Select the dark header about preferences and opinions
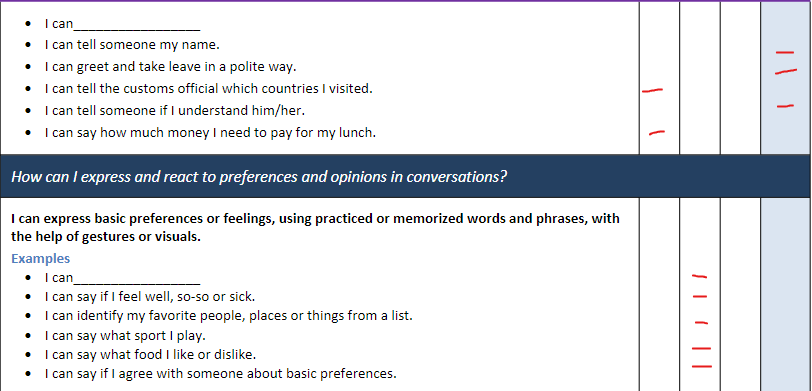The height and width of the screenshot is (391, 812). point(405,176)
